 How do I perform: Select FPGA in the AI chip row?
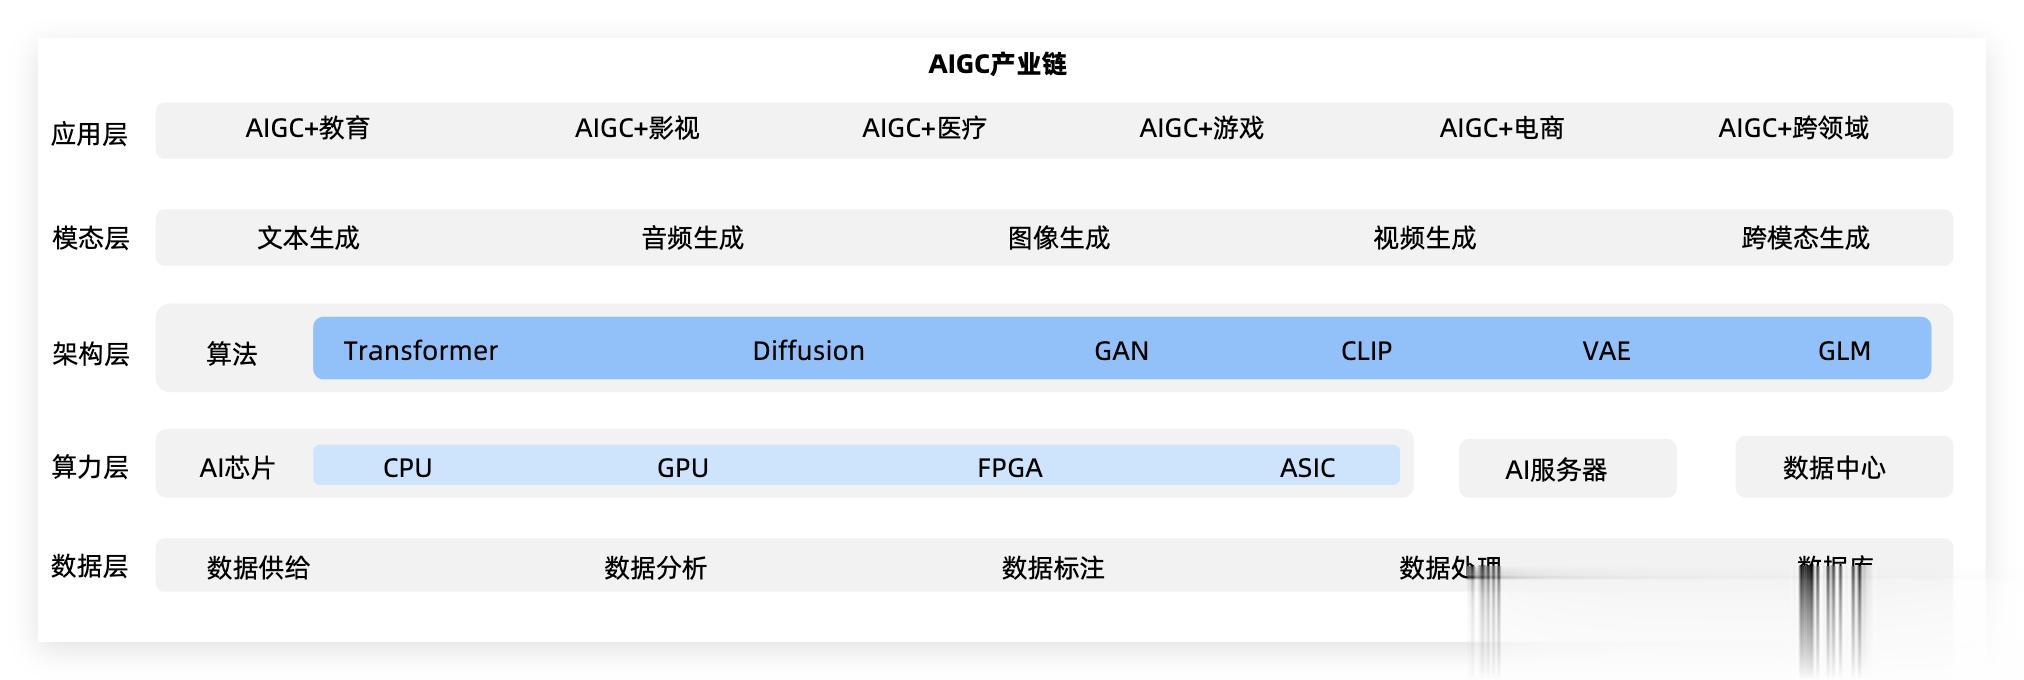[x=1009, y=468]
